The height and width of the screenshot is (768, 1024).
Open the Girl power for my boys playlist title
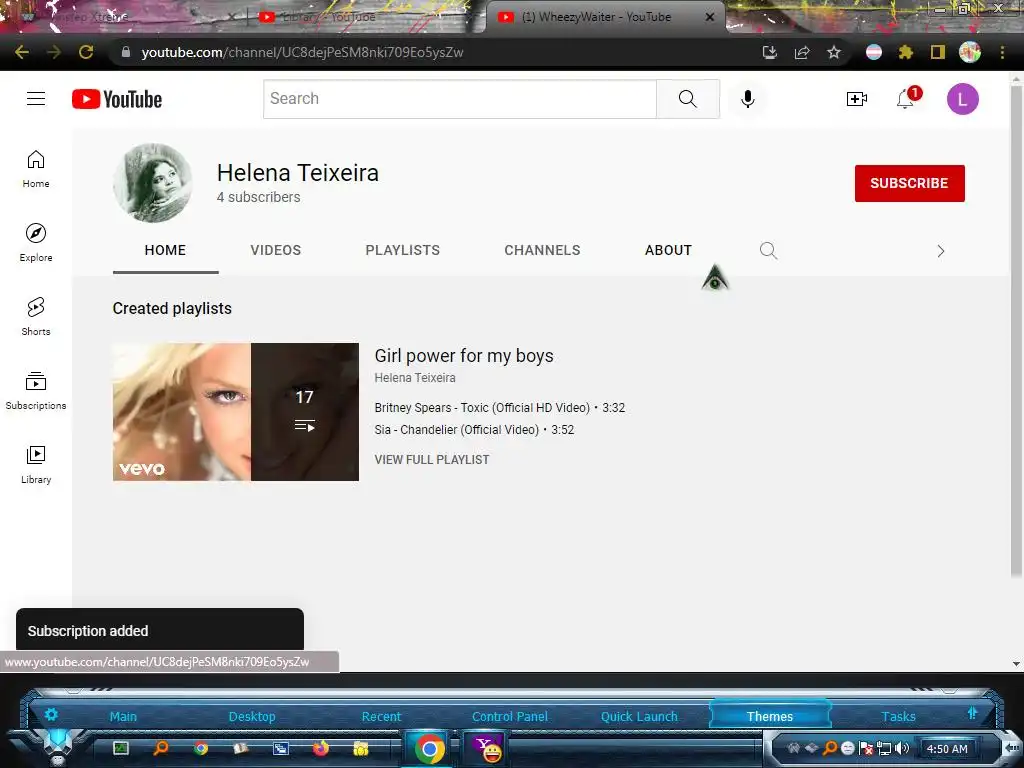point(464,355)
